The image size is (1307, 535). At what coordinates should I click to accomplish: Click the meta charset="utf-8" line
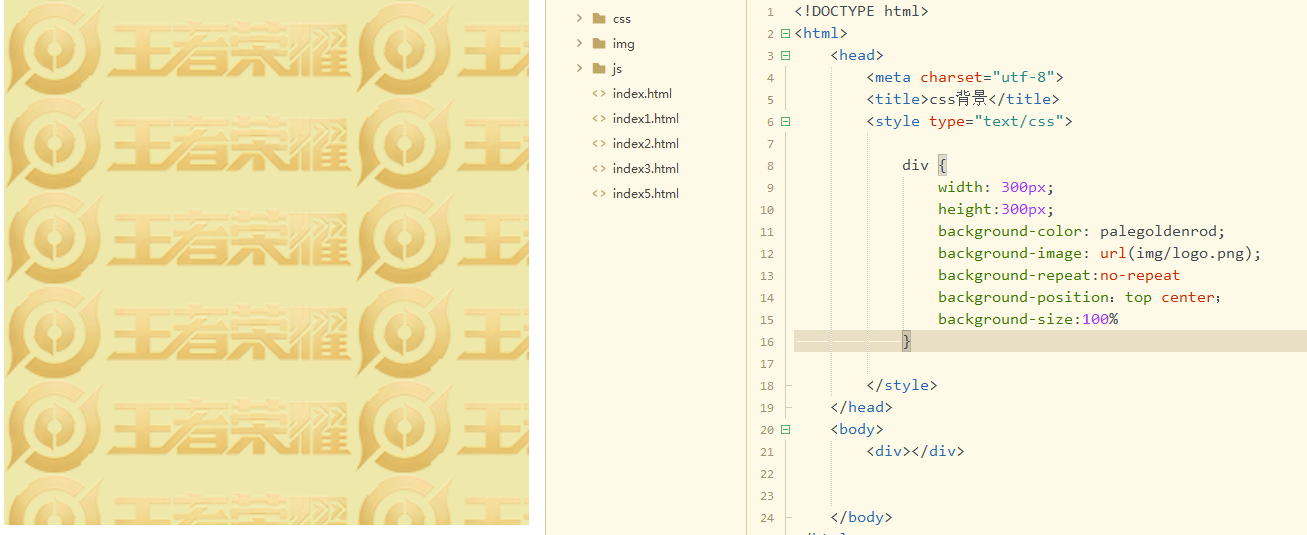tap(965, 77)
